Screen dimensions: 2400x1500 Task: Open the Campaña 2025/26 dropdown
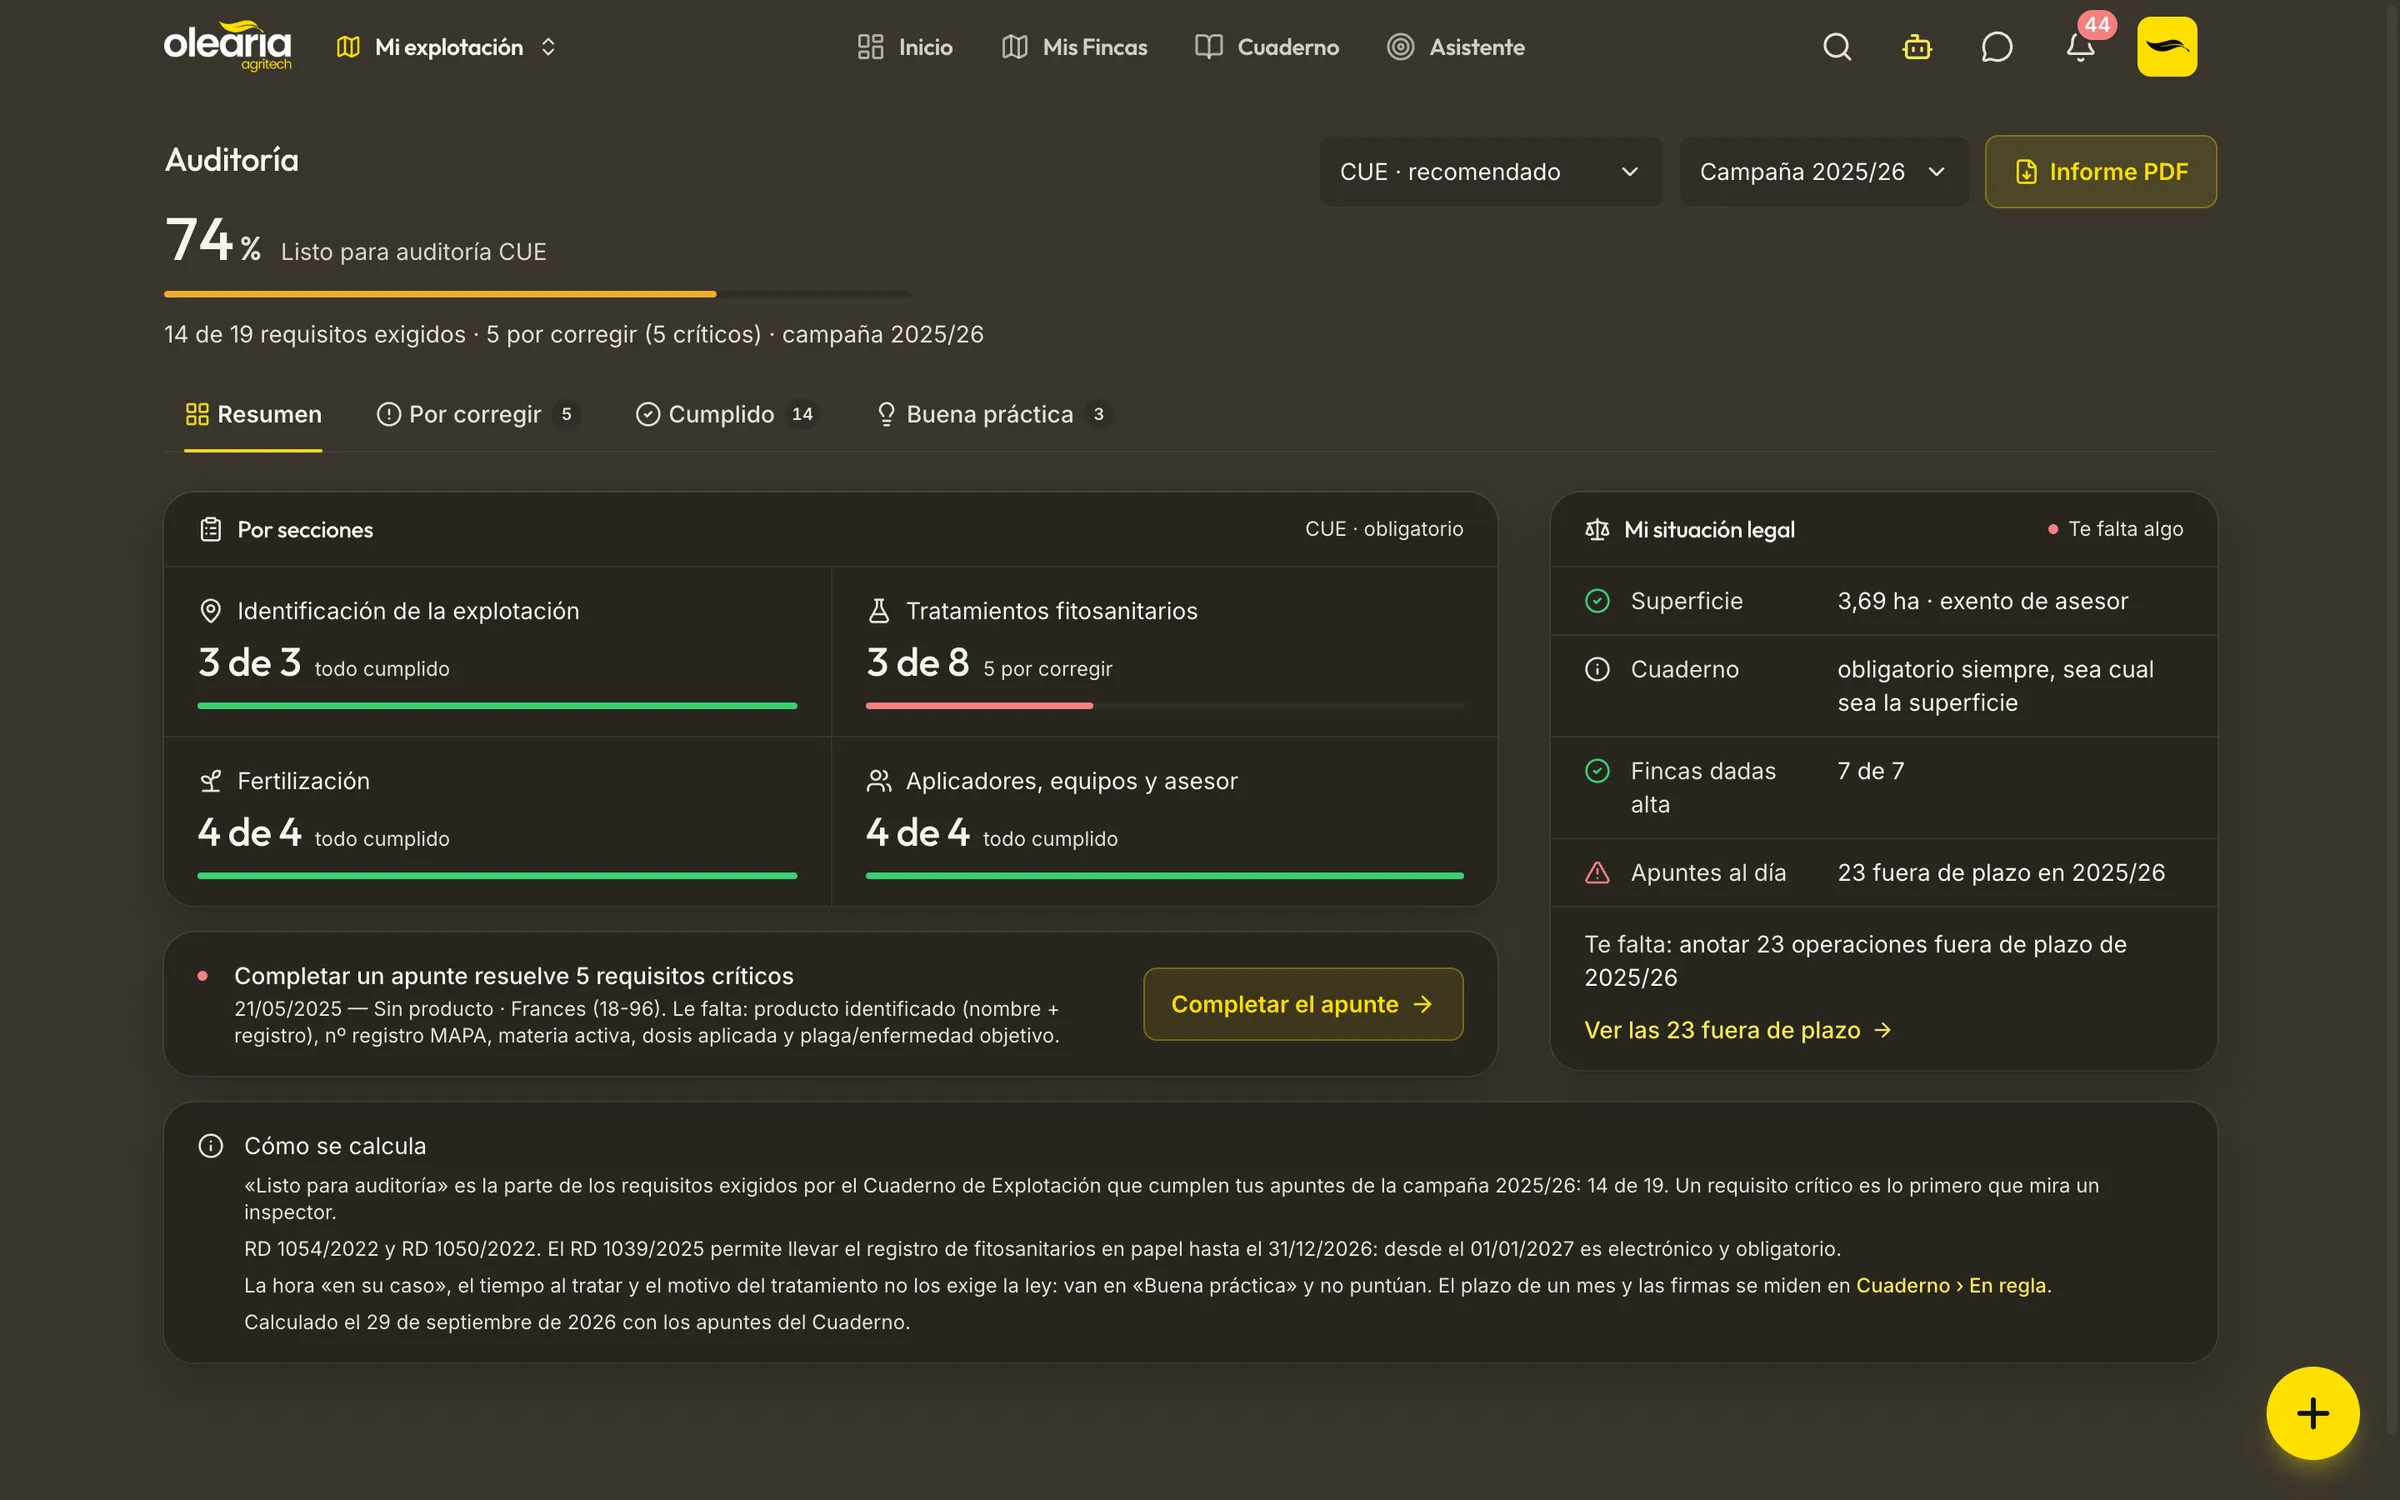click(1823, 172)
